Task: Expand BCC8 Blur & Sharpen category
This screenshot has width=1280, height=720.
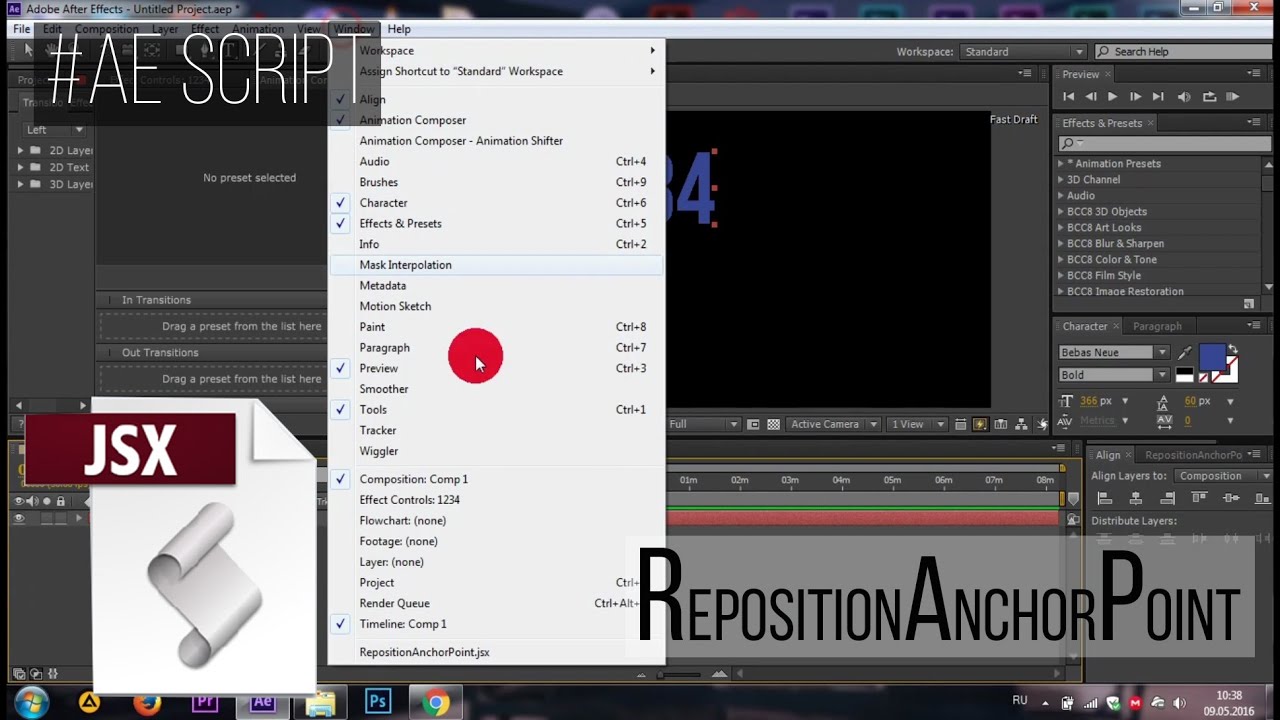Action: [1061, 244]
